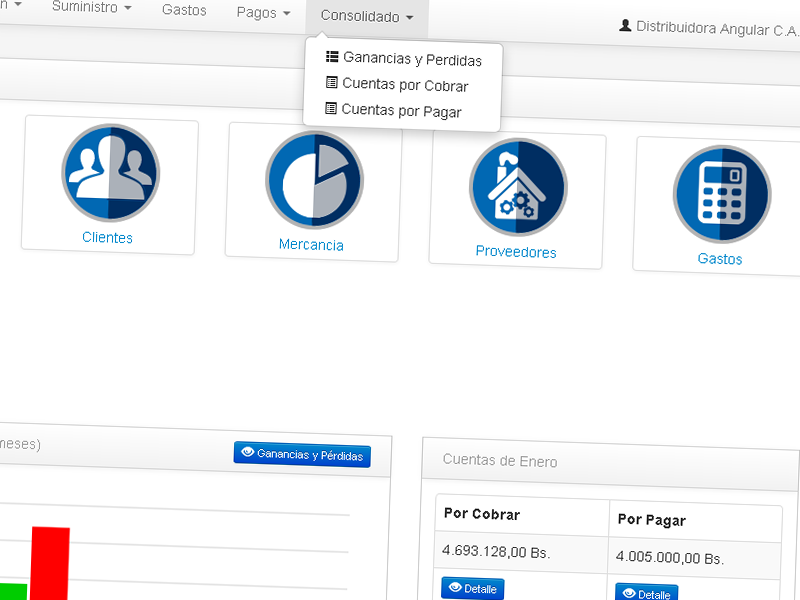Click the blue Ganancias y Pérdidas button
The width and height of the screenshot is (800, 600).
(302, 455)
